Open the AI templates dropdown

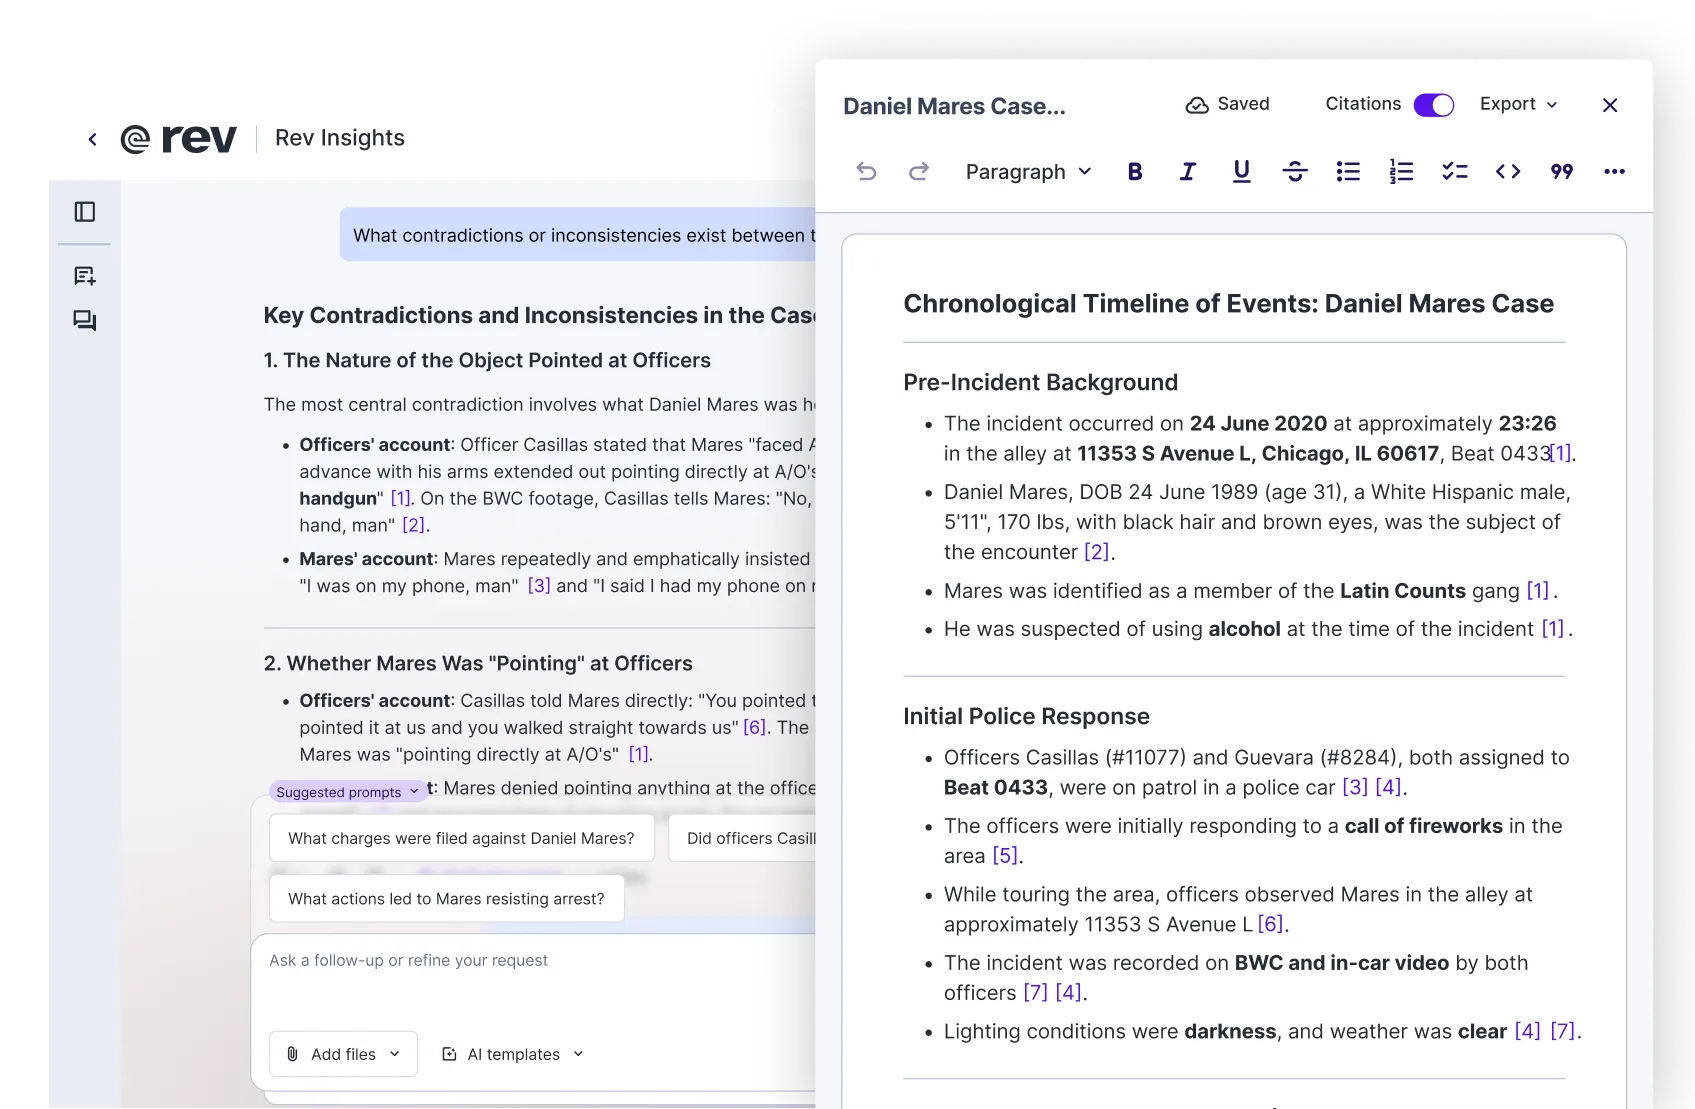click(513, 1054)
